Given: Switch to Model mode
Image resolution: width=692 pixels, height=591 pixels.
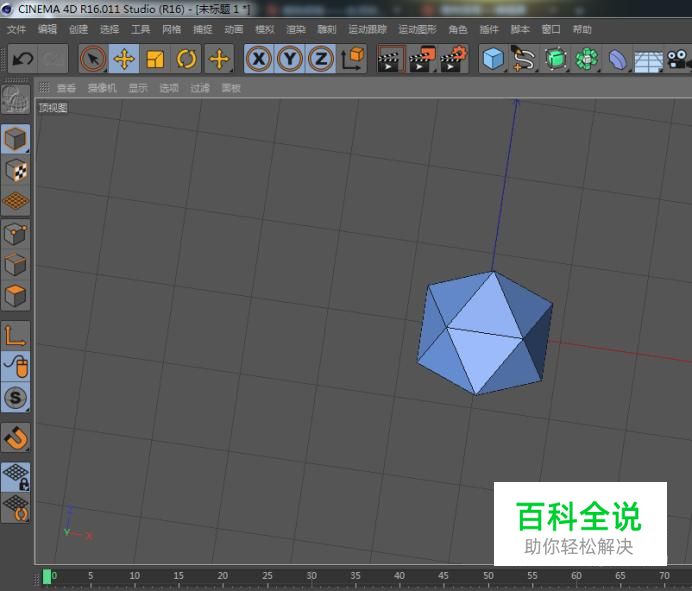Looking at the screenshot, I should (x=15, y=139).
